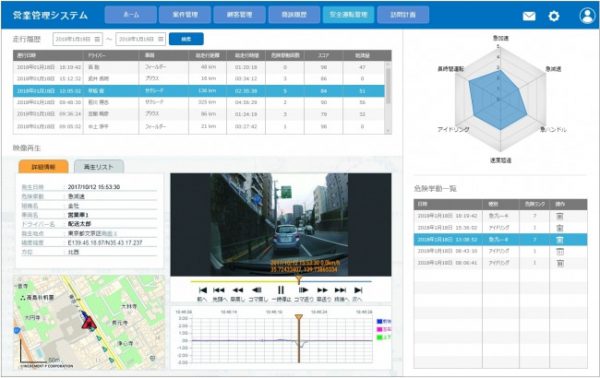Open the start date calendar picker
The width and height of the screenshot is (600, 378).
coord(97,39)
